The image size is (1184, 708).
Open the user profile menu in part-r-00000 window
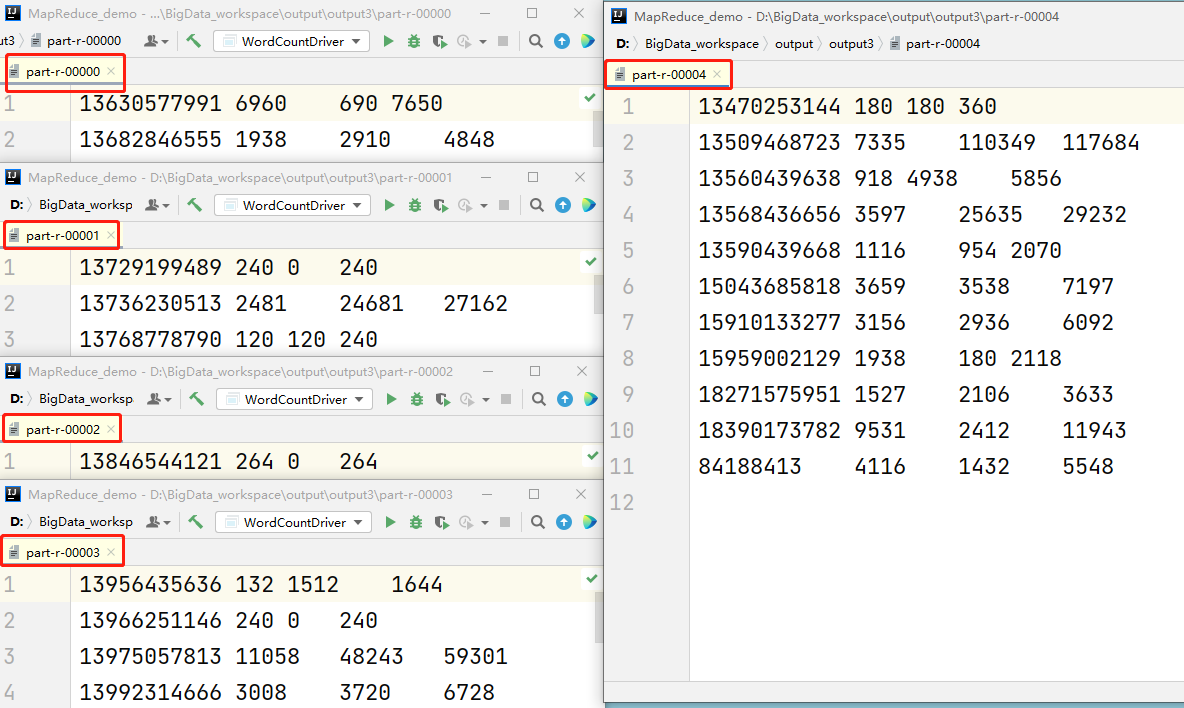point(156,41)
